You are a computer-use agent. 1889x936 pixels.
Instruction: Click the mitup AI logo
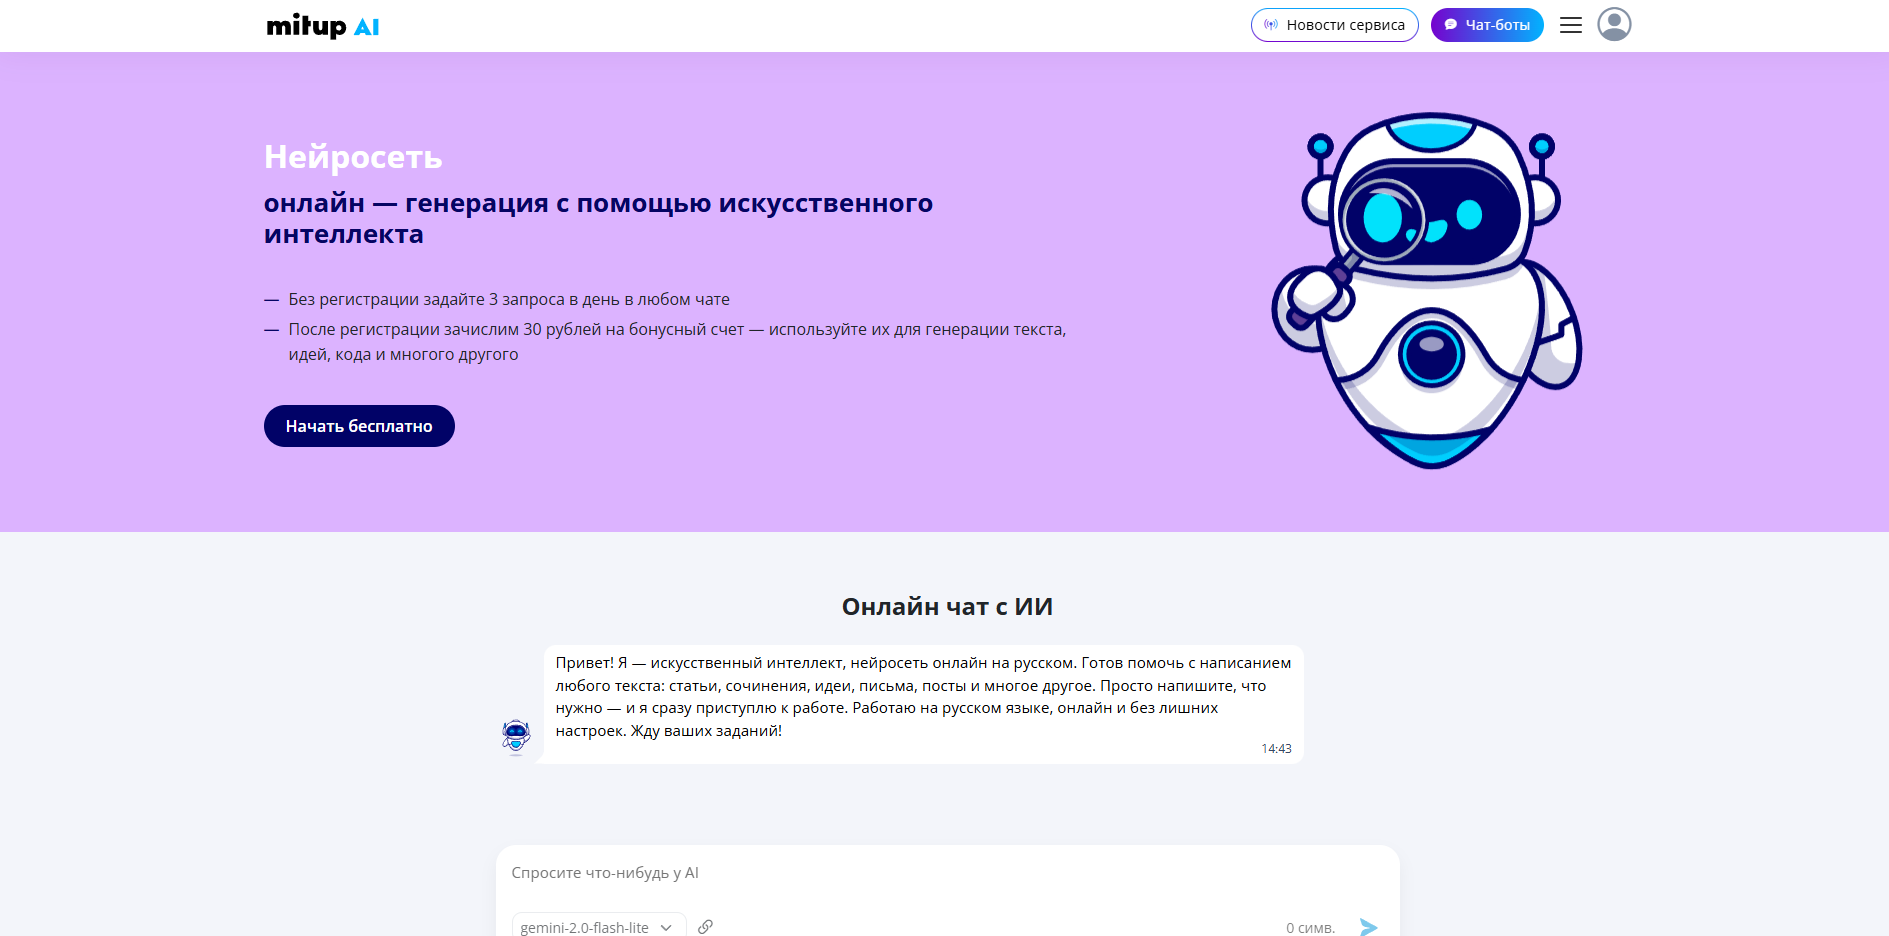click(x=322, y=26)
